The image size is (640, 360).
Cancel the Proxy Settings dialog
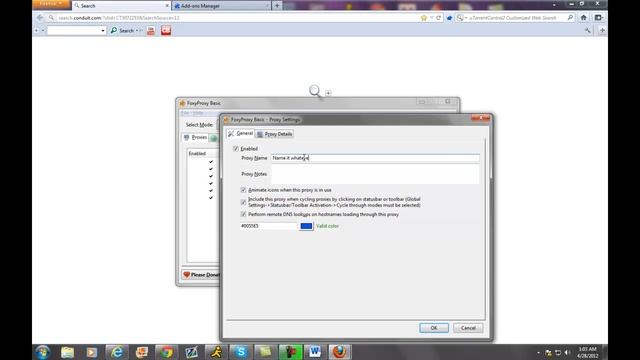click(x=468, y=328)
